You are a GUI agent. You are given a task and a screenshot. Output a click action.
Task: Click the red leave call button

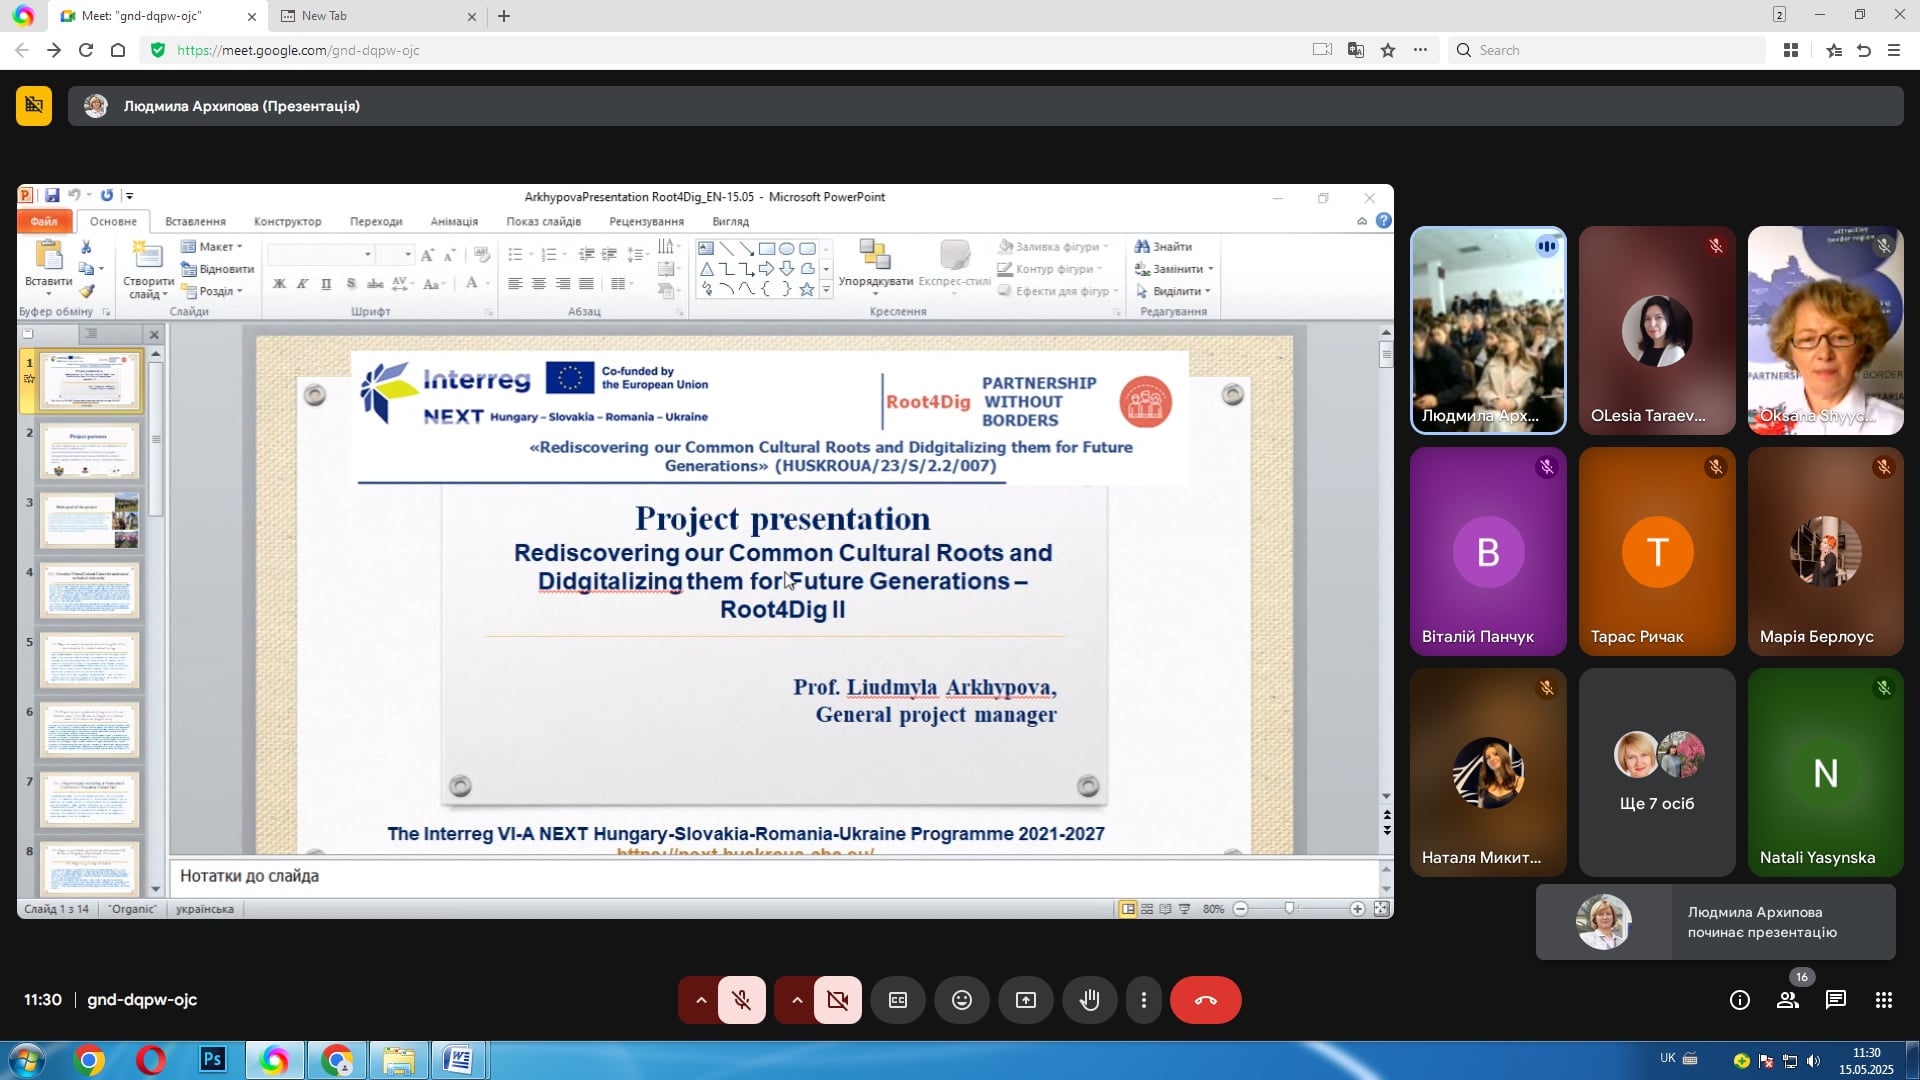pyautogui.click(x=1206, y=1000)
